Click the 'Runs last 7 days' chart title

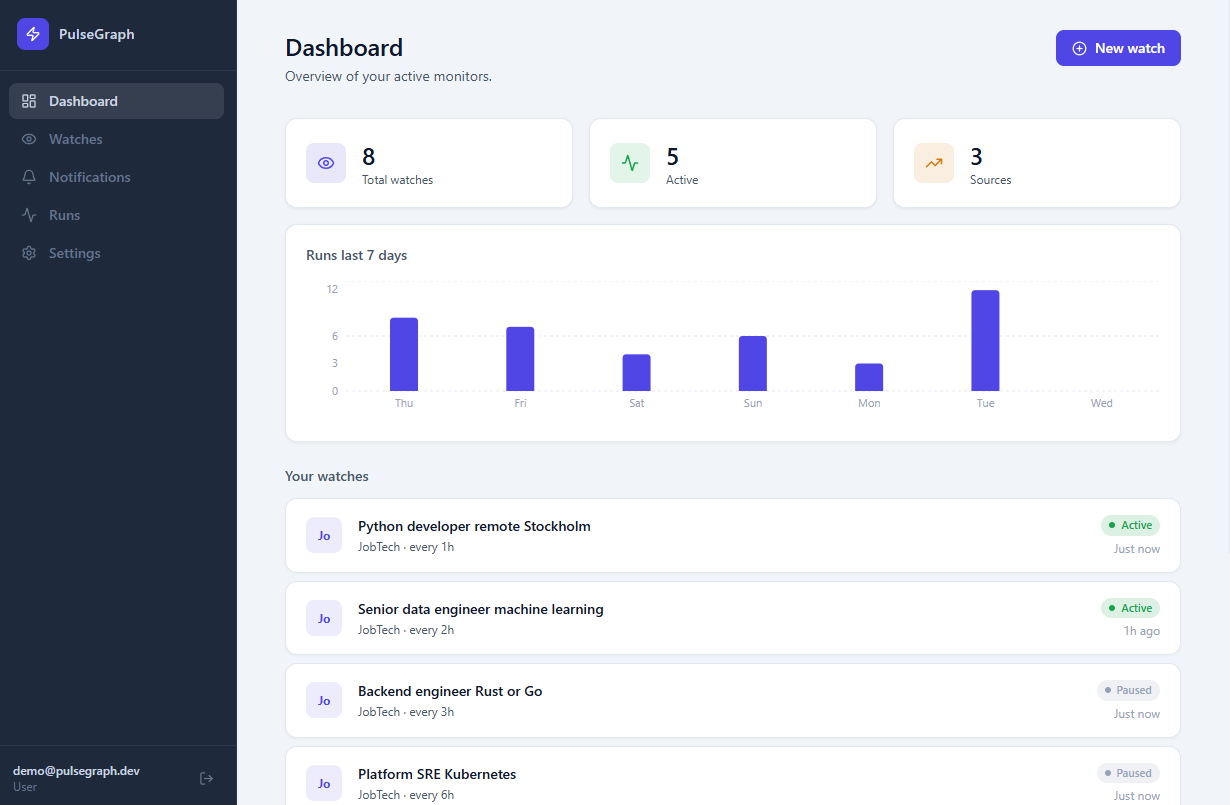point(357,255)
